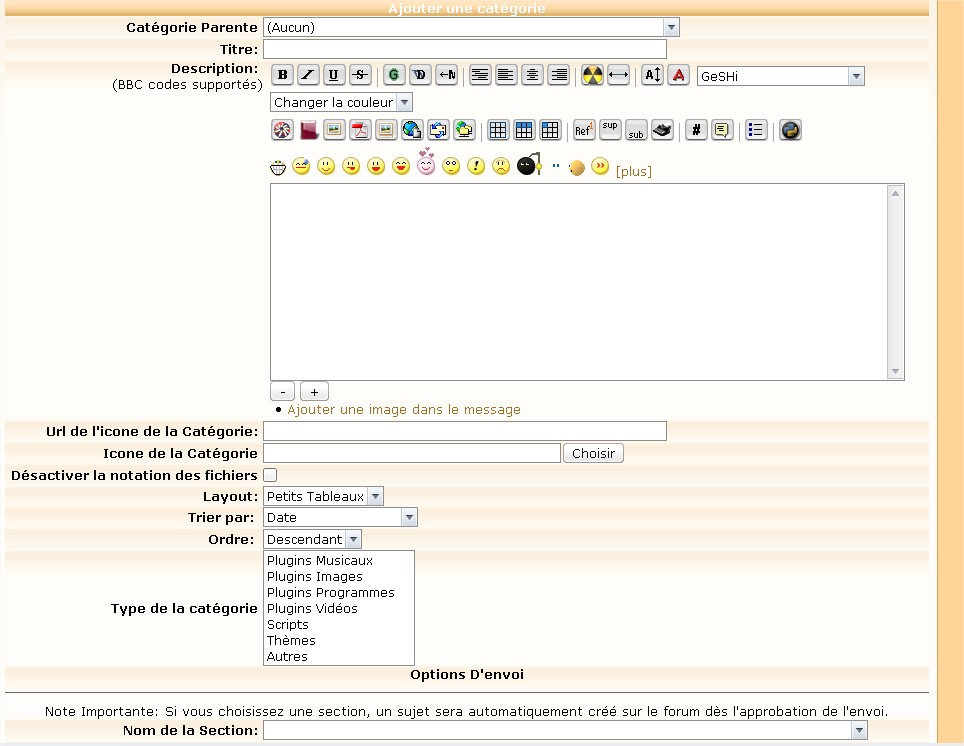Click the red letter A font icon

pyautogui.click(x=679, y=75)
